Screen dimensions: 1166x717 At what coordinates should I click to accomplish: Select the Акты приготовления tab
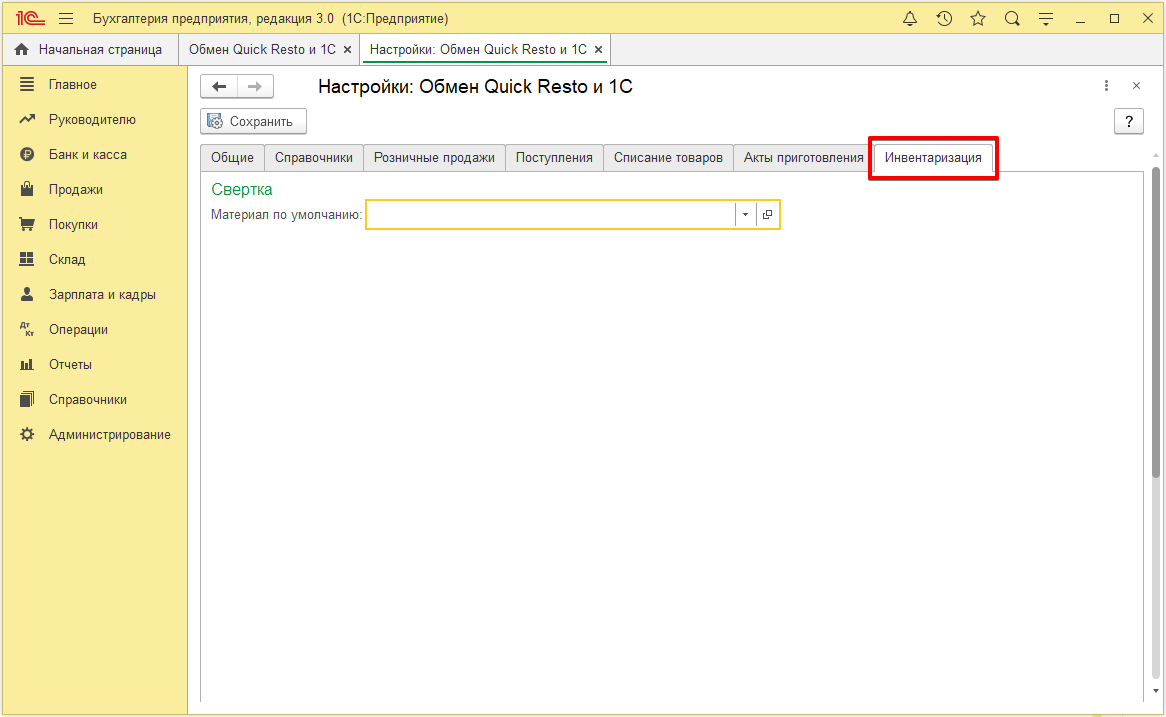tap(803, 158)
